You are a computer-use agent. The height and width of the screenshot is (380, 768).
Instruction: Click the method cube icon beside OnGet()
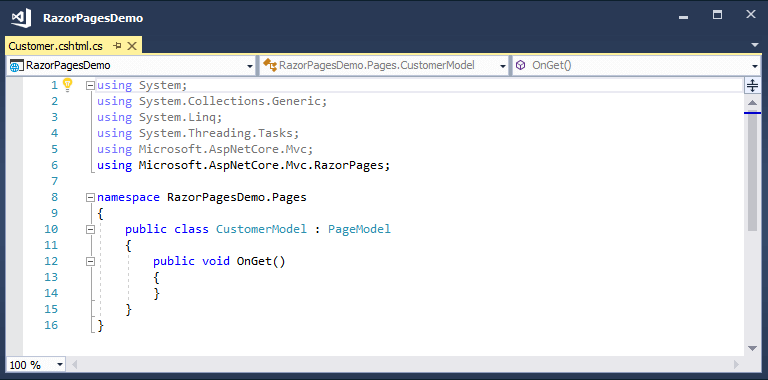pos(521,65)
